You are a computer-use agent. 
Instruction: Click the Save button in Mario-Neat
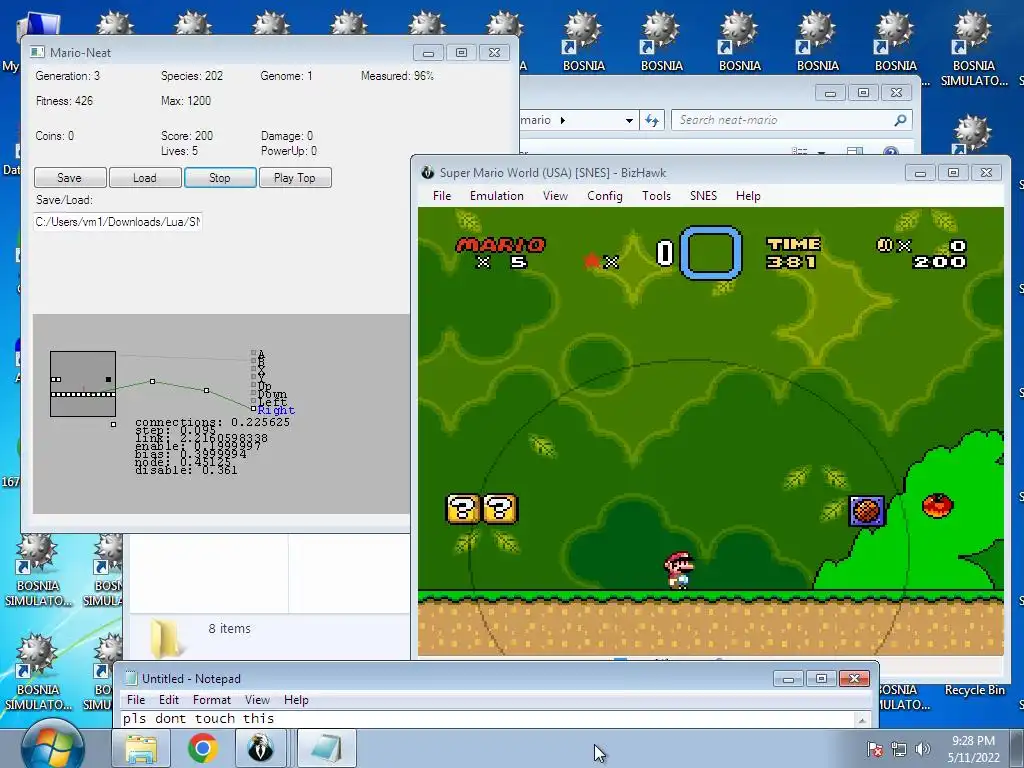click(x=70, y=178)
